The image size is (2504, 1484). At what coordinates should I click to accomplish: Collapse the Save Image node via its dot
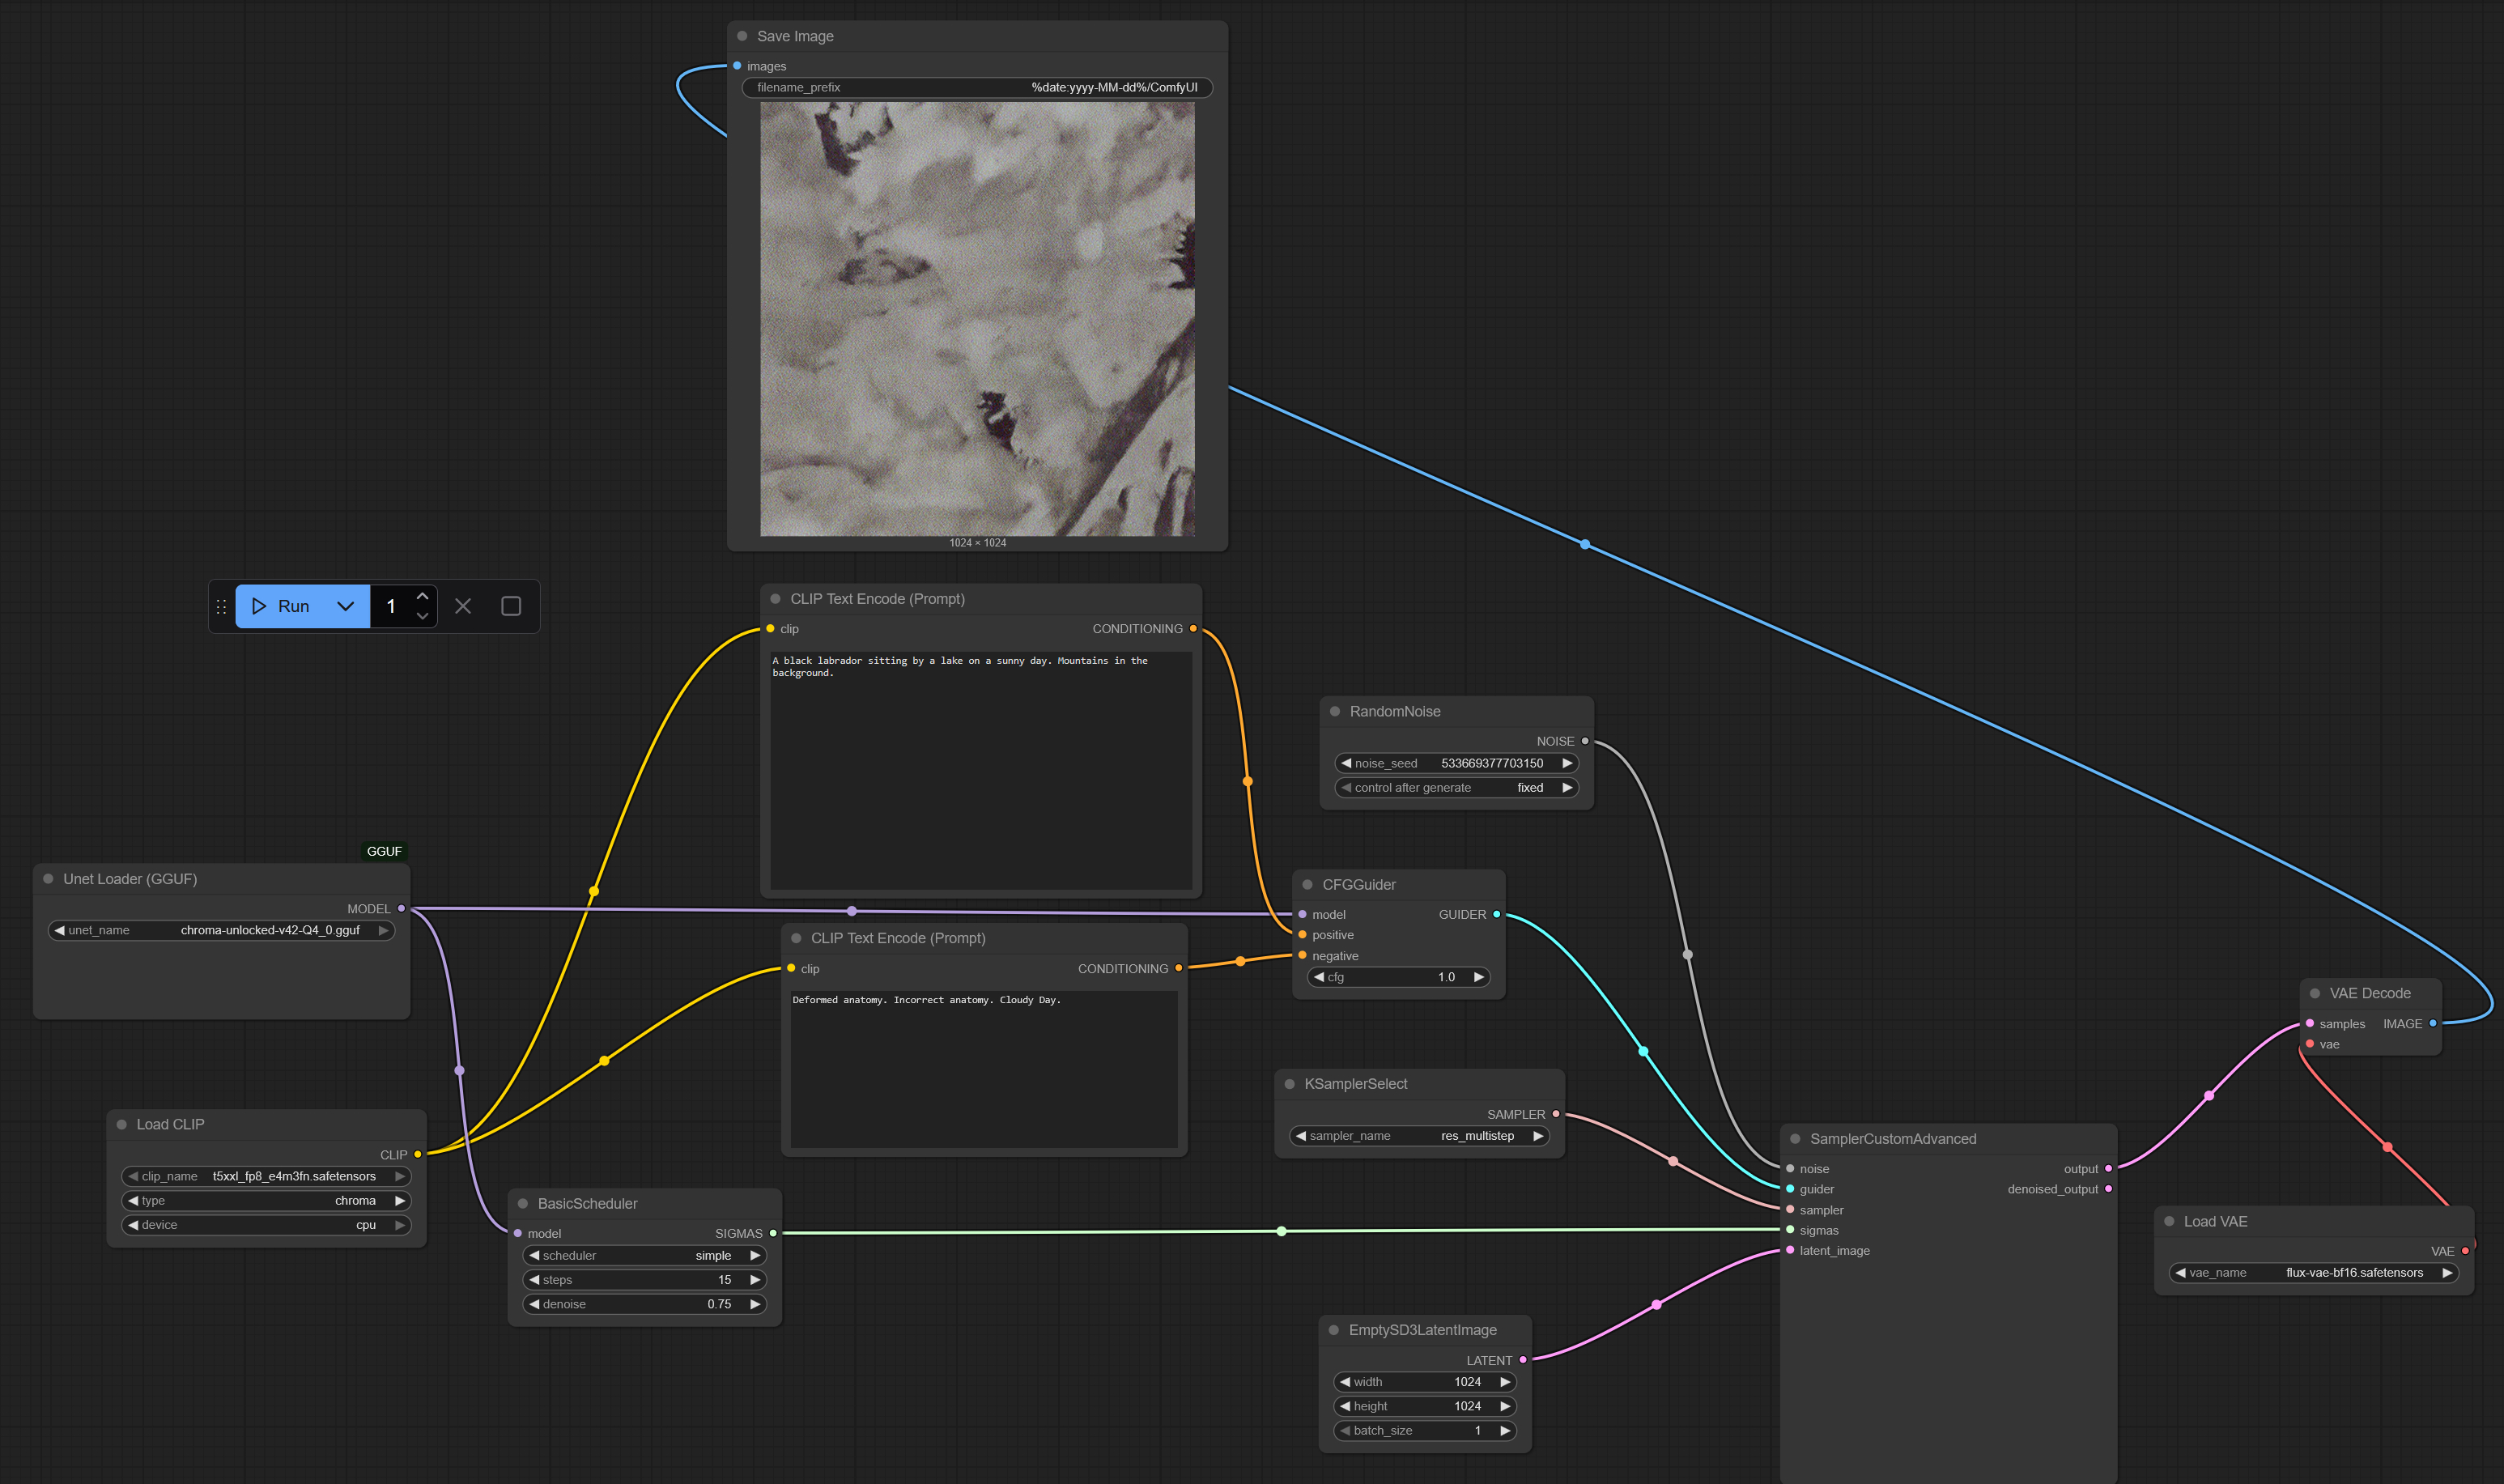[742, 36]
